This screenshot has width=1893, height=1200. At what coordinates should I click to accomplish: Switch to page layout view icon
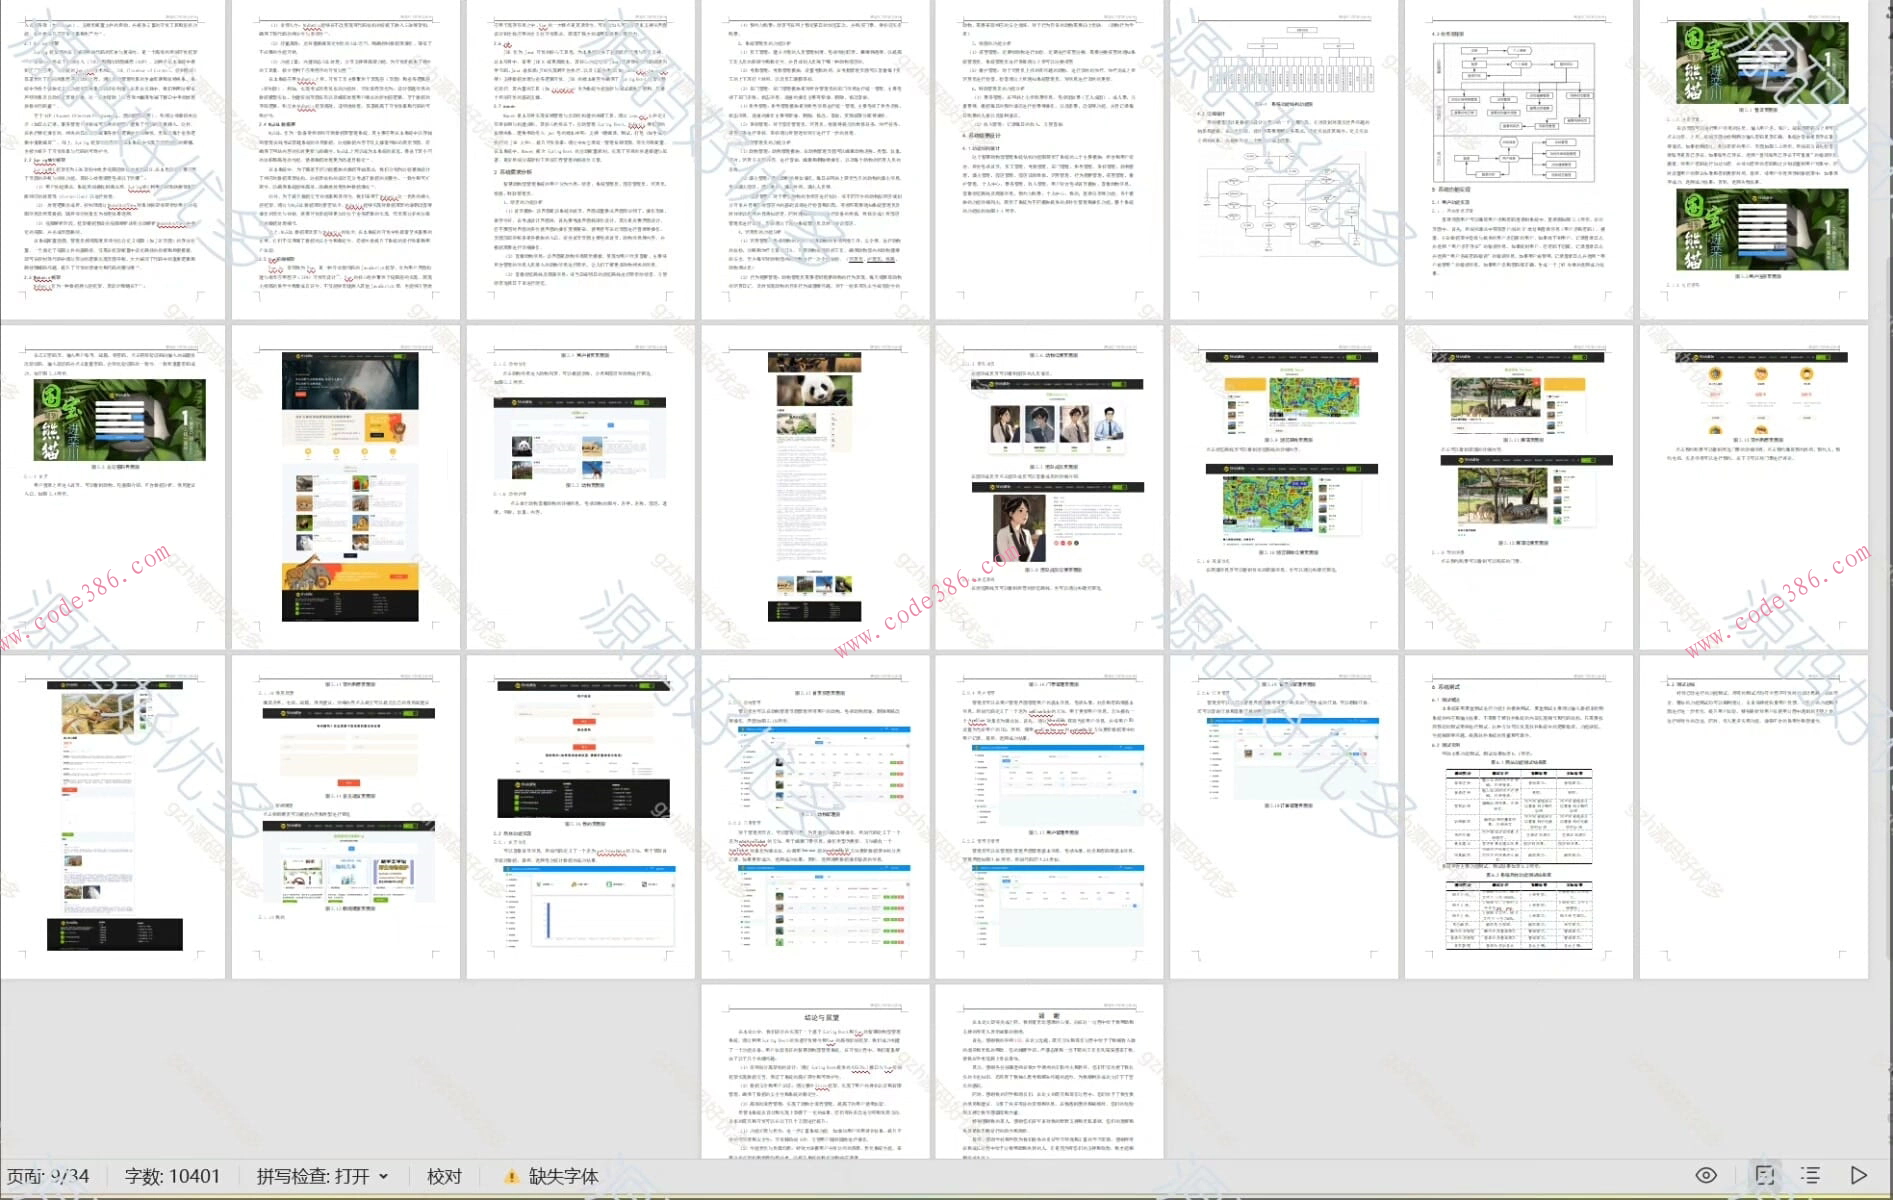(x=1764, y=1176)
